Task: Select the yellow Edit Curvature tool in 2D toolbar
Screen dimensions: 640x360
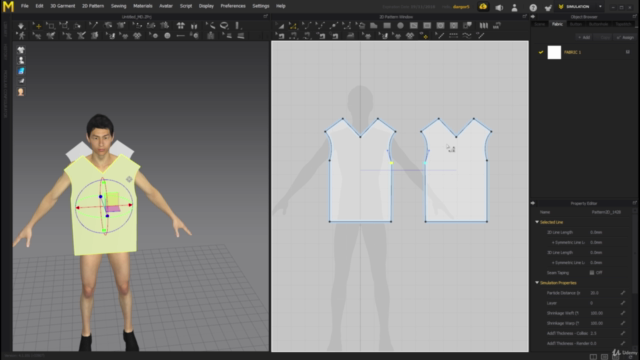Action: (x=293, y=26)
